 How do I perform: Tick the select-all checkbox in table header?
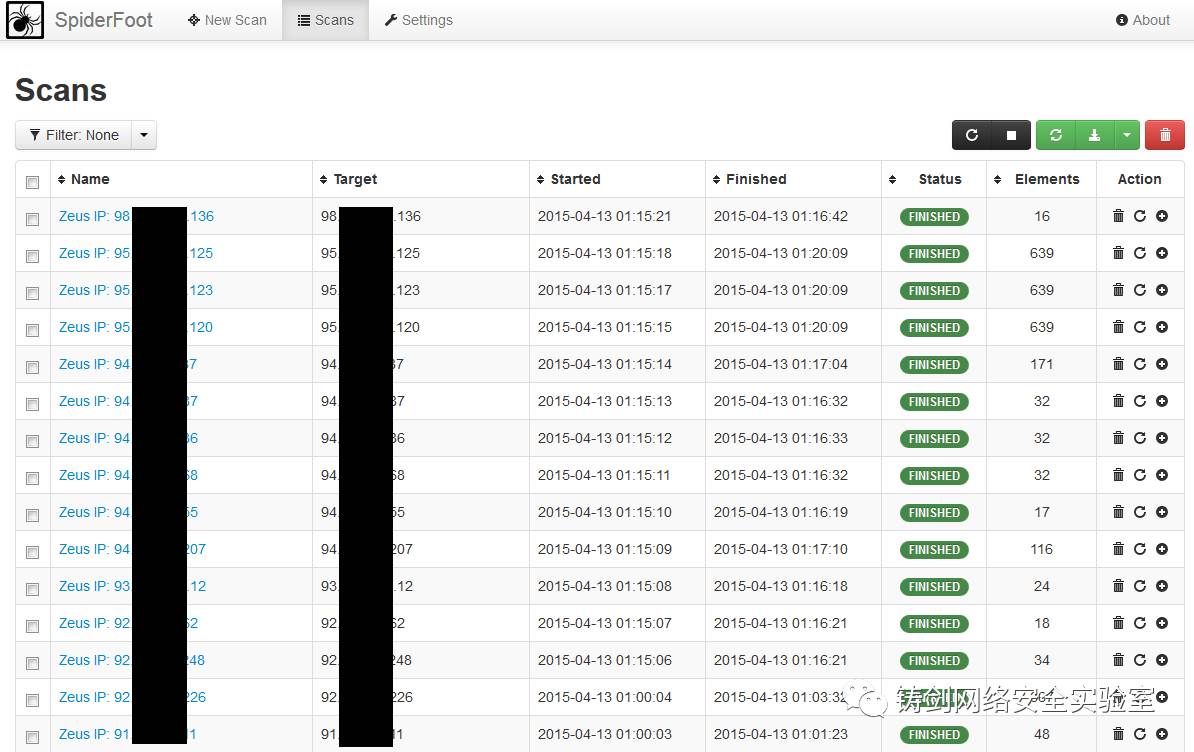coord(32,182)
